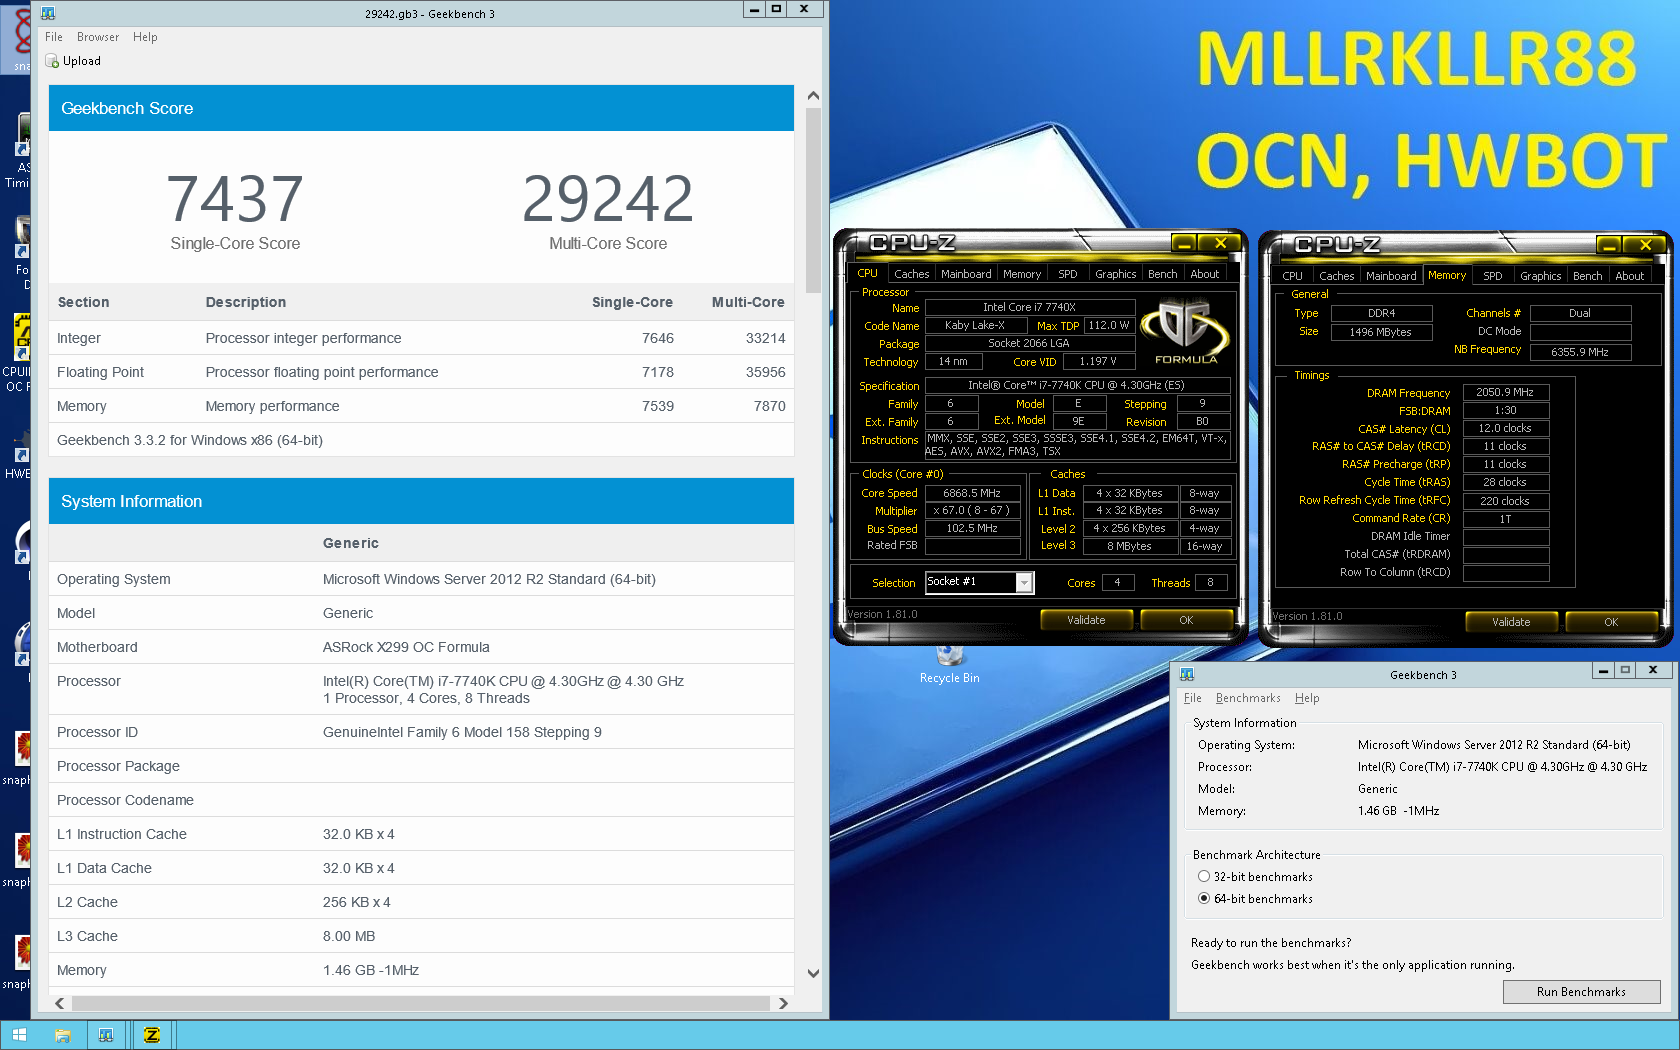Click OK in right CPU-Z Memory window
This screenshot has height=1050, width=1680.
click(1611, 622)
